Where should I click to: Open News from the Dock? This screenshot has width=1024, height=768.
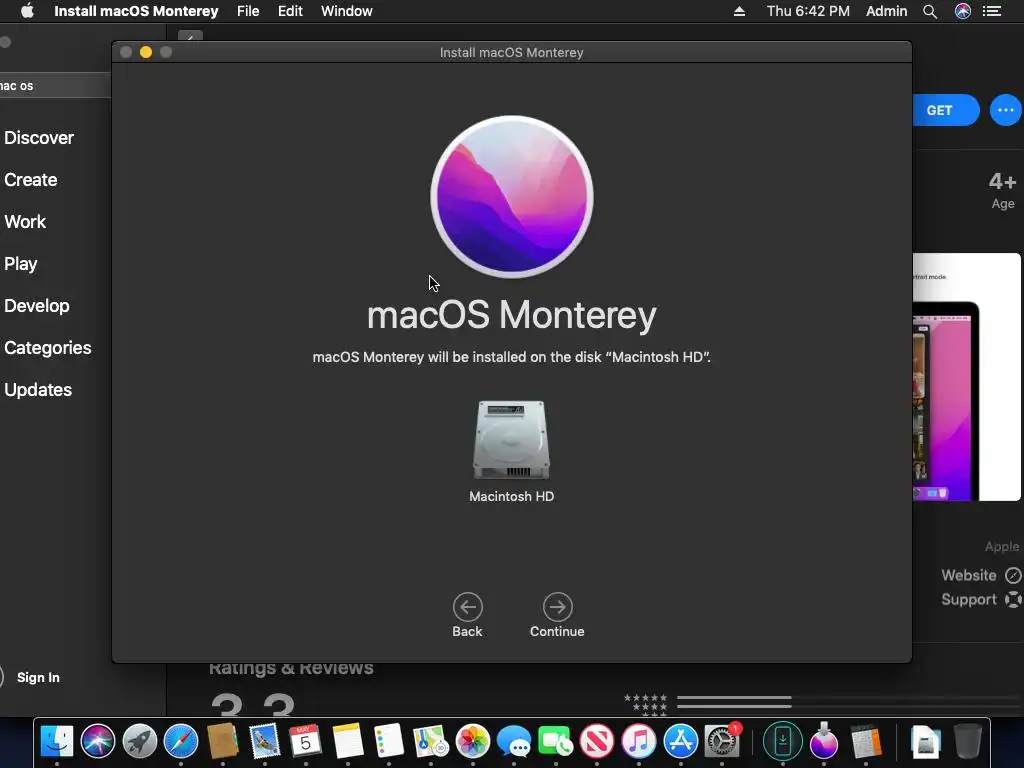tap(597, 741)
